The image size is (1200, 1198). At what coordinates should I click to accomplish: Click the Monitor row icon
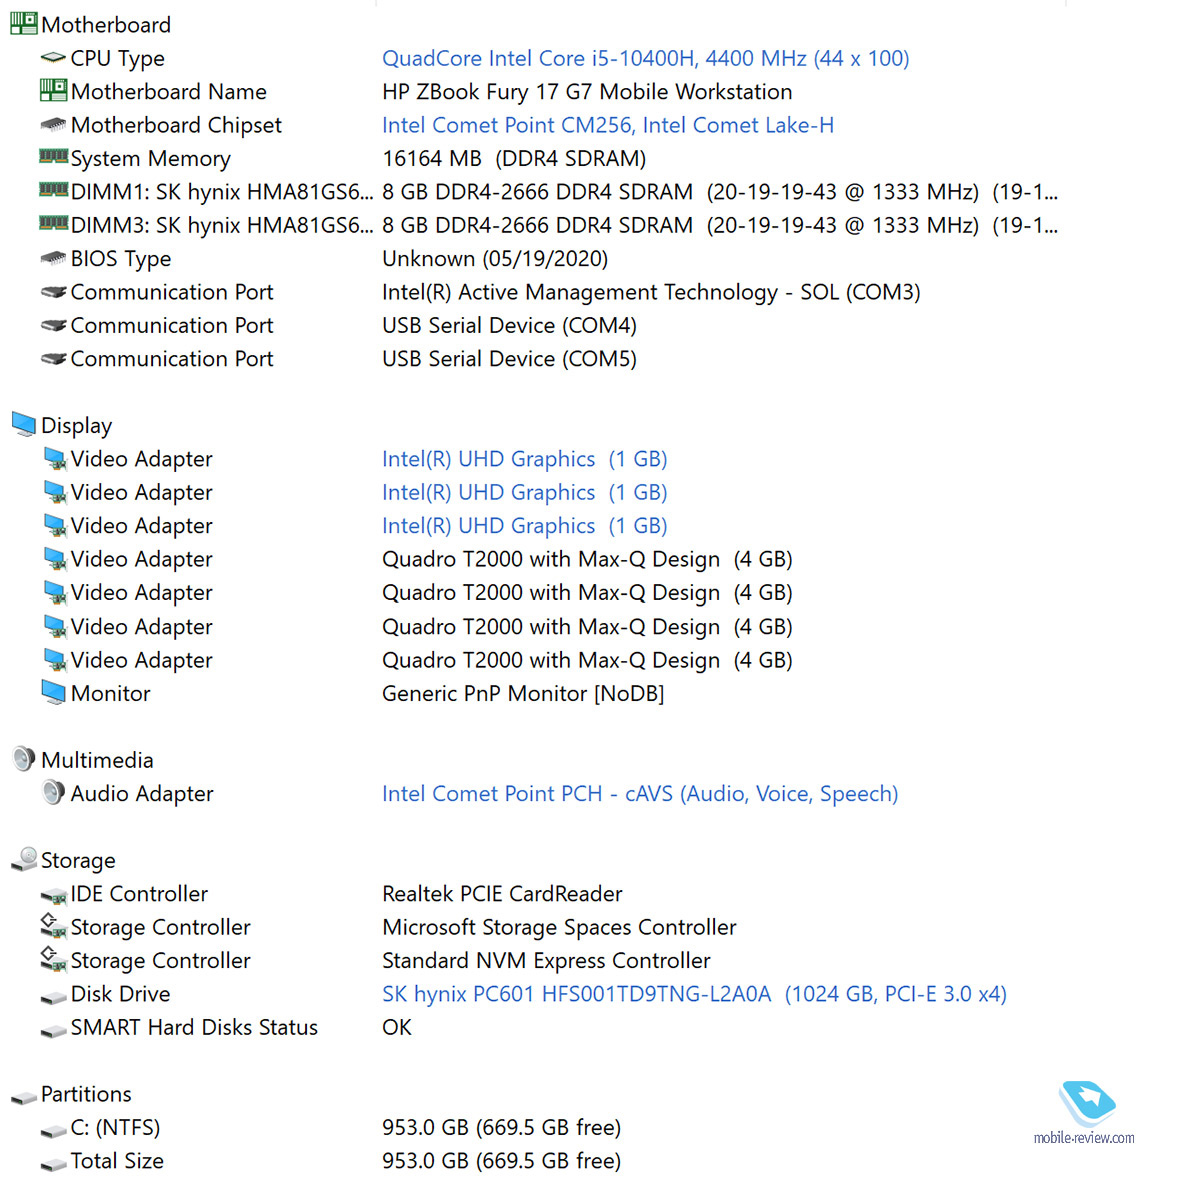(54, 692)
